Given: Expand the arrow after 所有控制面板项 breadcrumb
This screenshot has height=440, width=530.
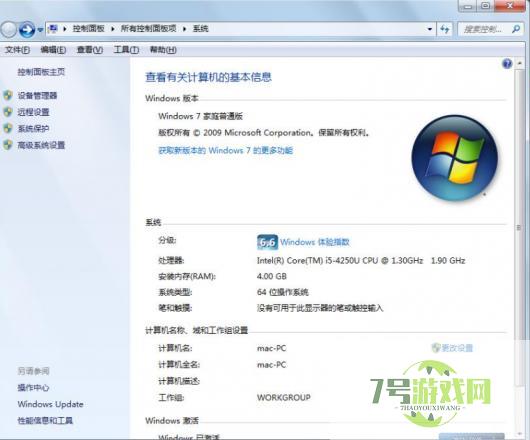Looking at the screenshot, I should point(185,29).
